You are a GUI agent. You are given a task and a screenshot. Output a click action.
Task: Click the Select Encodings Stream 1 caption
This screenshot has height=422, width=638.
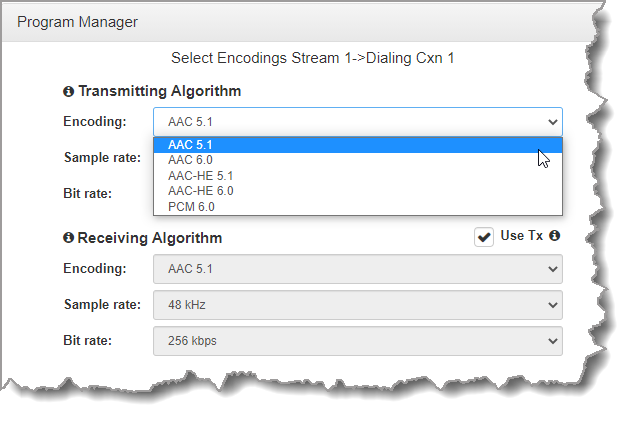[313, 58]
